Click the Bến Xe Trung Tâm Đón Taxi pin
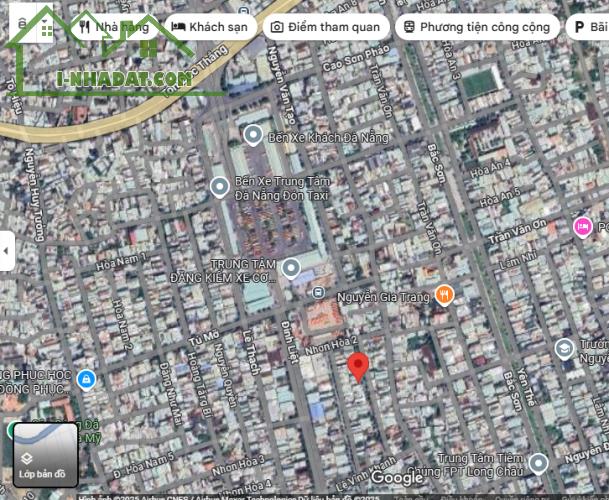609x500 pixels. [x=219, y=188]
